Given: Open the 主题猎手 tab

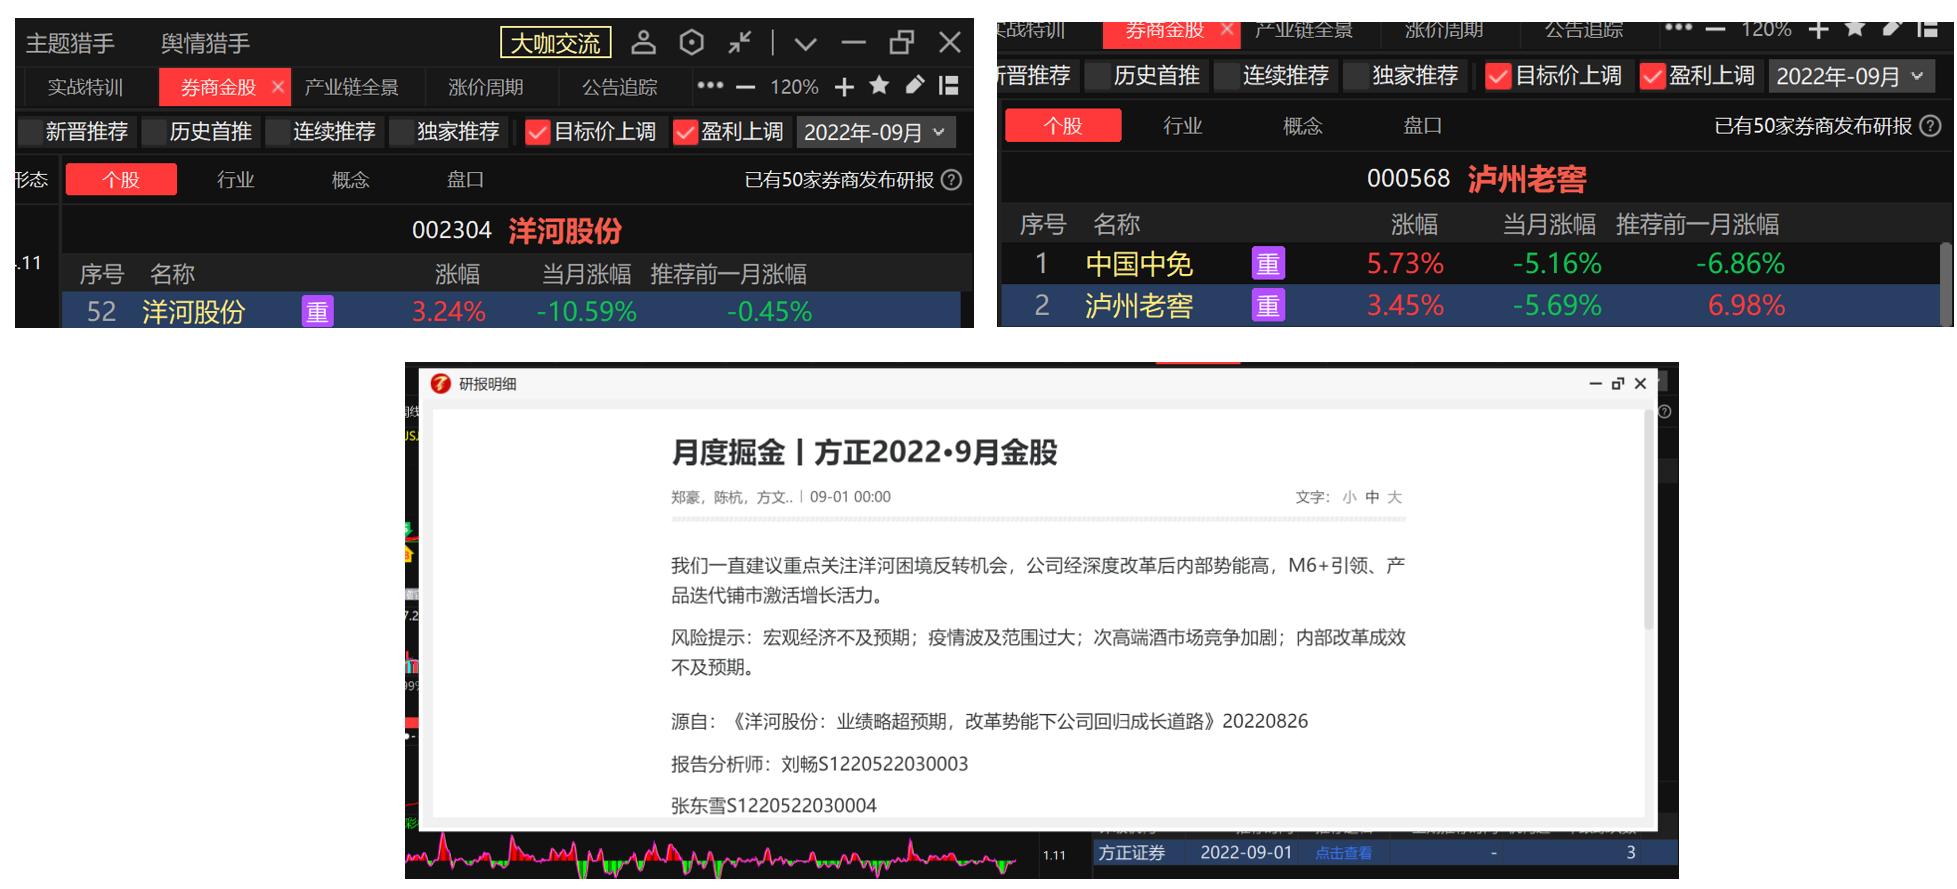Looking at the screenshot, I should [70, 43].
